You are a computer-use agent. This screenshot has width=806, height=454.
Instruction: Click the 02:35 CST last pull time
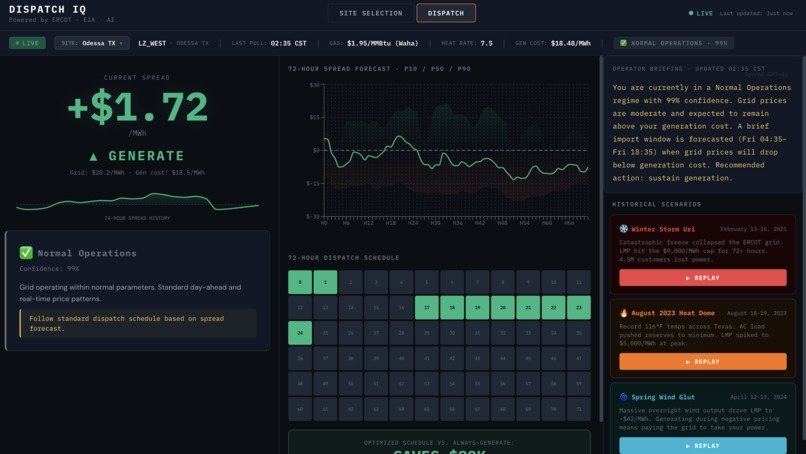coord(288,43)
